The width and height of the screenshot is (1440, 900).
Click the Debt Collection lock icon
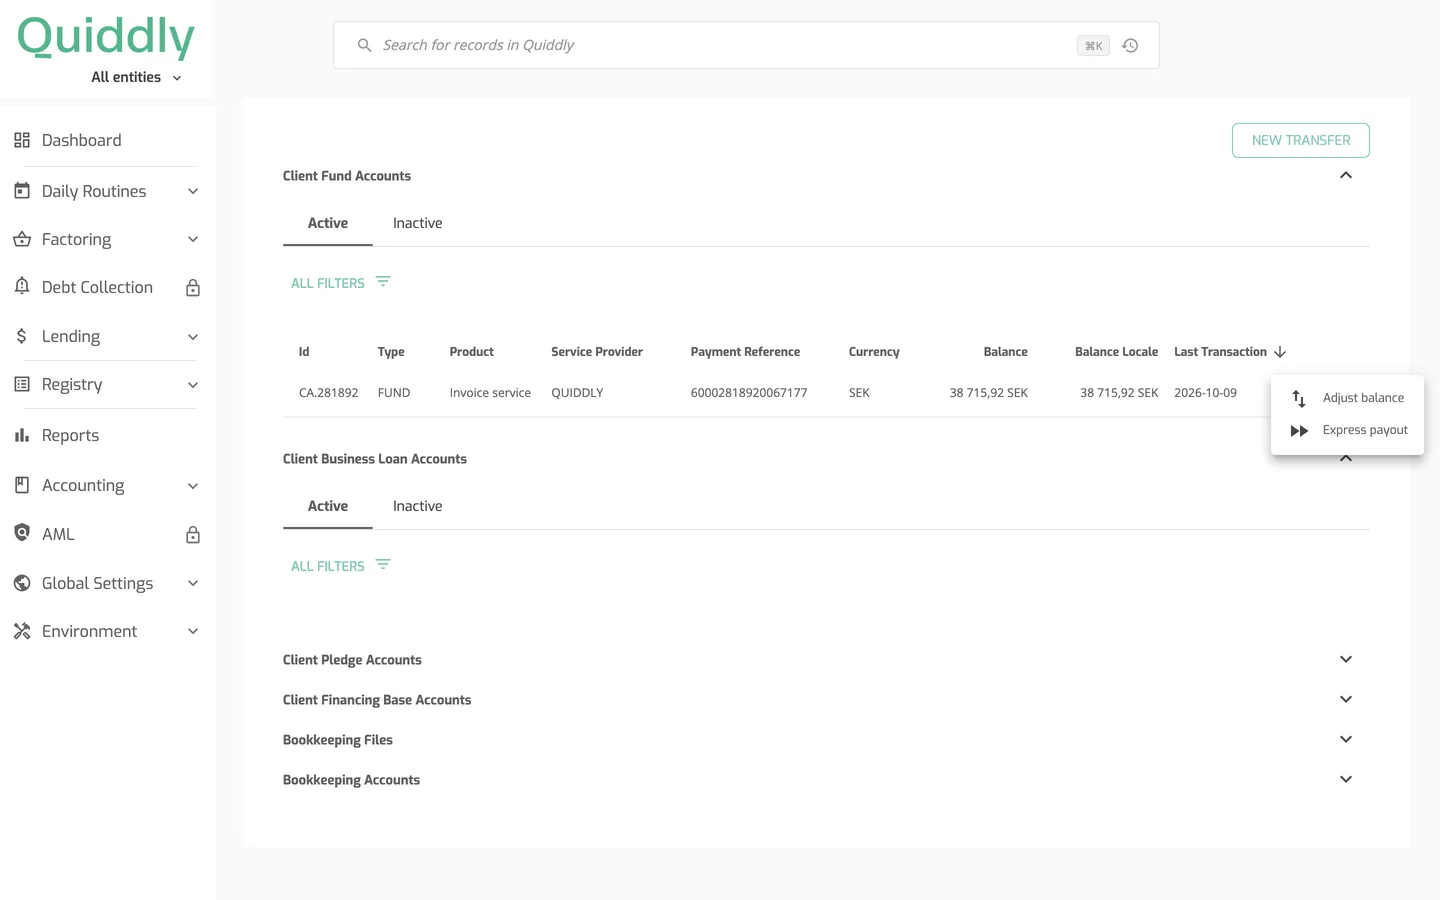pos(193,288)
